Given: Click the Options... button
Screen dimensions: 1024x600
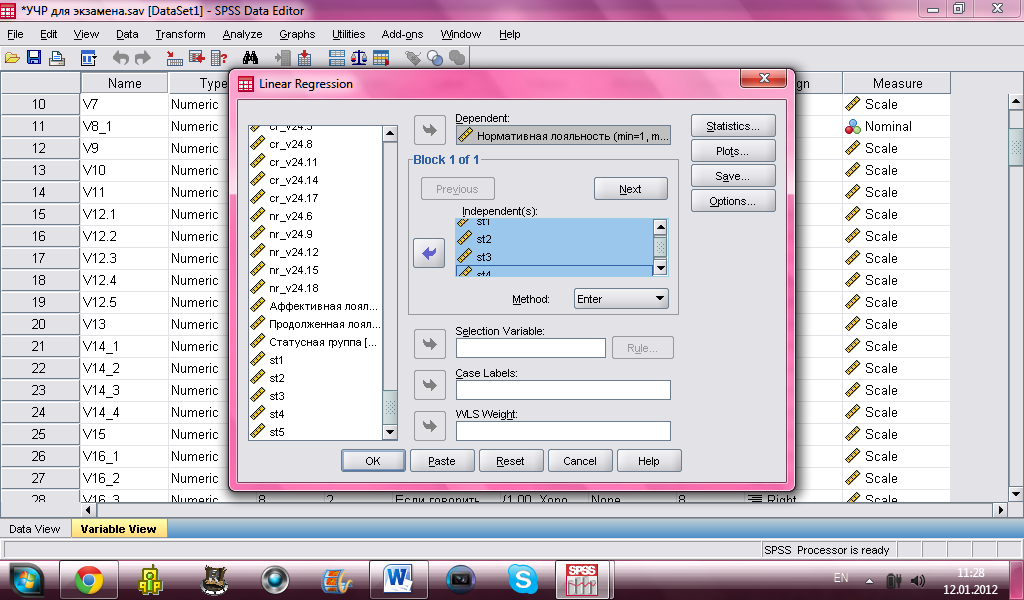Looking at the screenshot, I should pyautogui.click(x=733, y=201).
